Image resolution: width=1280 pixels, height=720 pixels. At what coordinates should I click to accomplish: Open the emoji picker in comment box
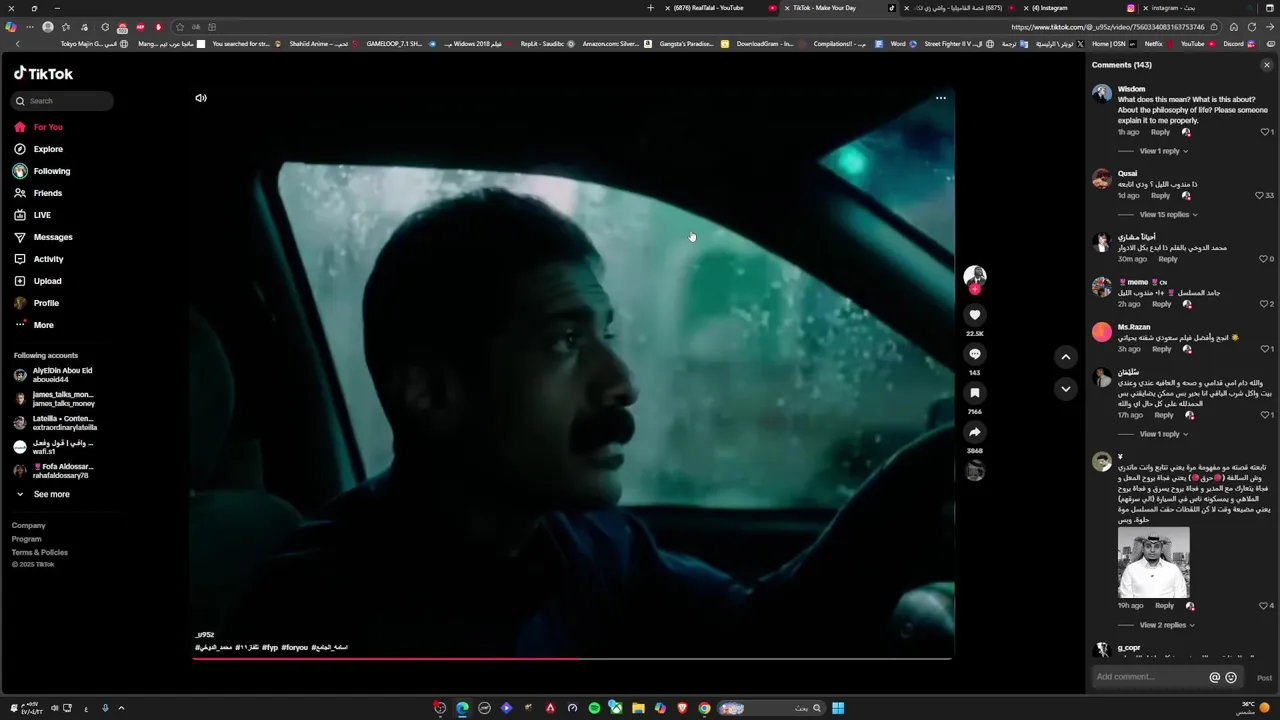coord(1231,677)
